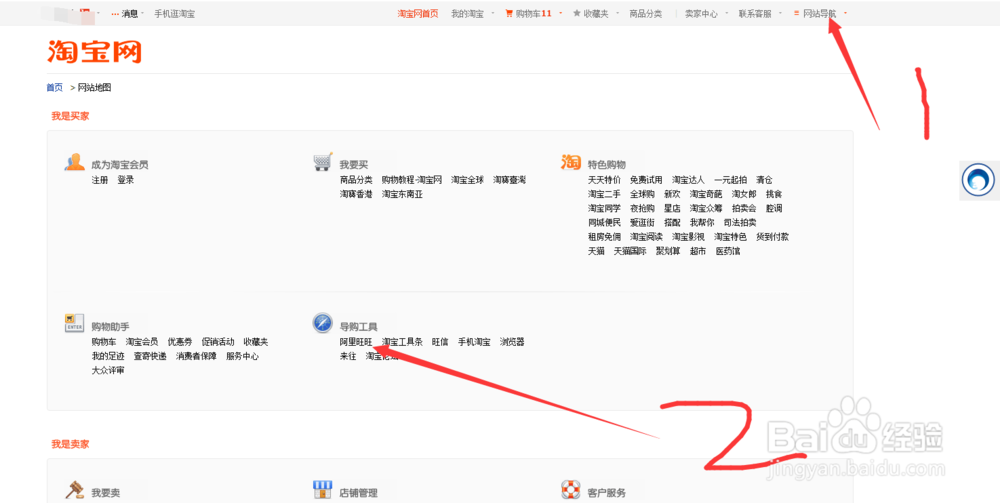Open the 医药馆 link
The image size is (1000, 503).
728,251
